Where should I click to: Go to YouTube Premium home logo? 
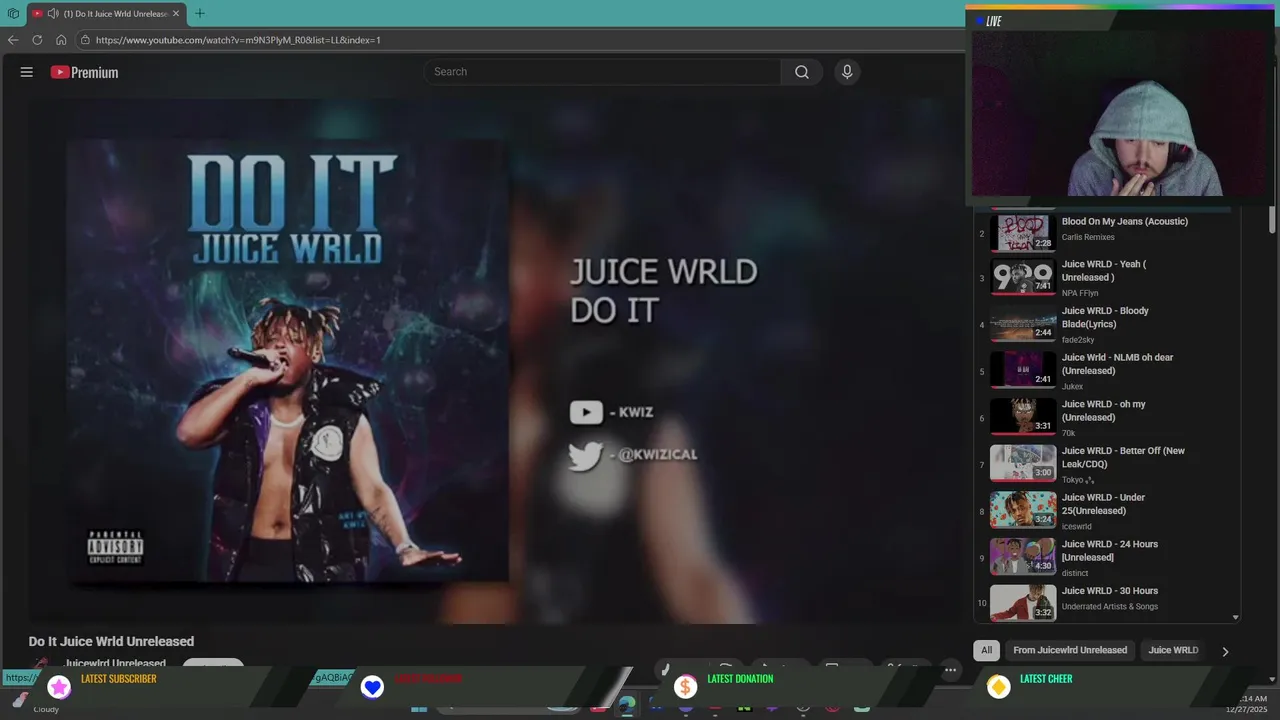[84, 72]
